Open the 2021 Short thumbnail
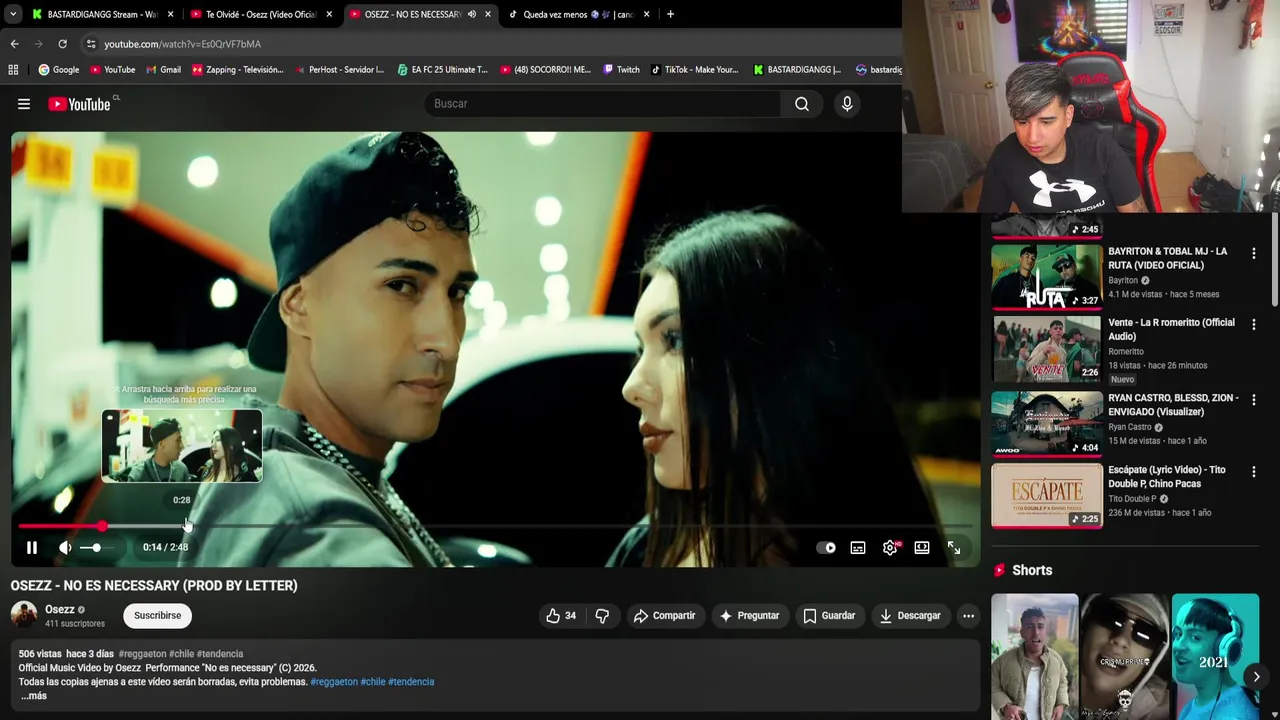The width and height of the screenshot is (1280, 720). (x=1215, y=656)
